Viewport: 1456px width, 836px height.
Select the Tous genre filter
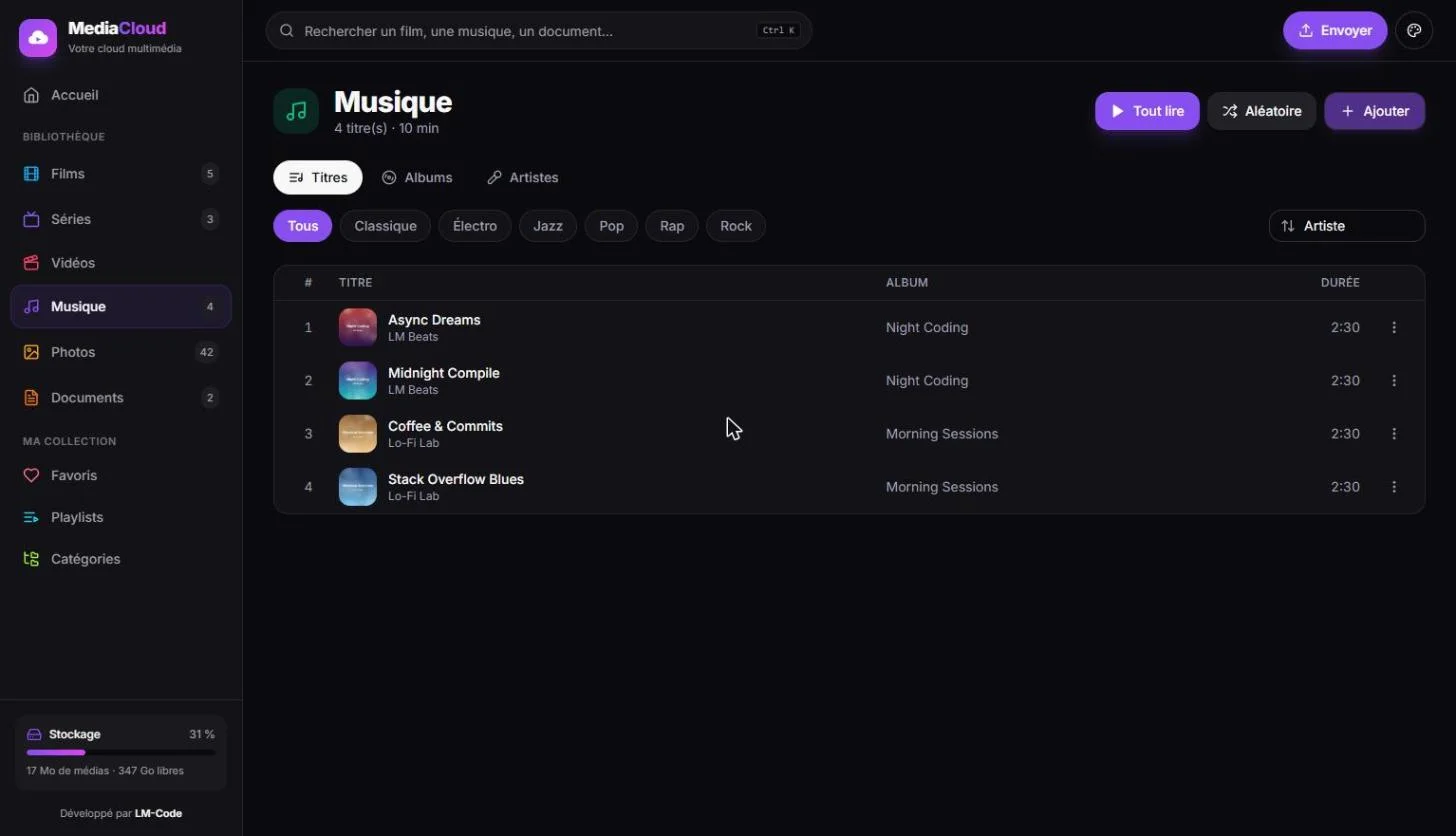pyautogui.click(x=303, y=226)
